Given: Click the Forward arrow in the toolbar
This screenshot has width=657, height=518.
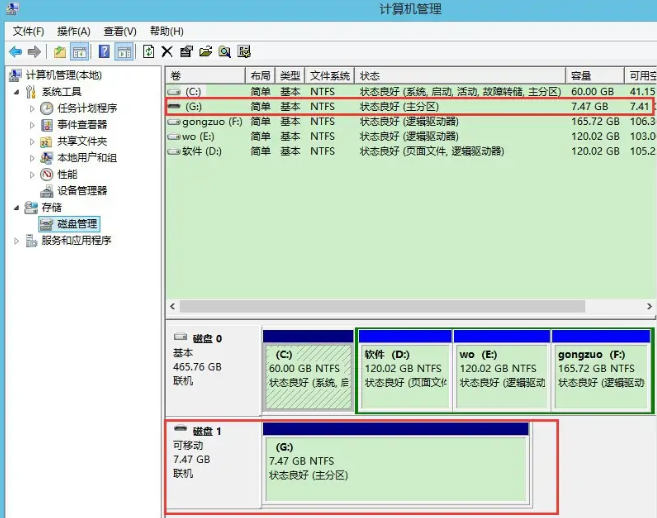Looking at the screenshot, I should [34, 52].
